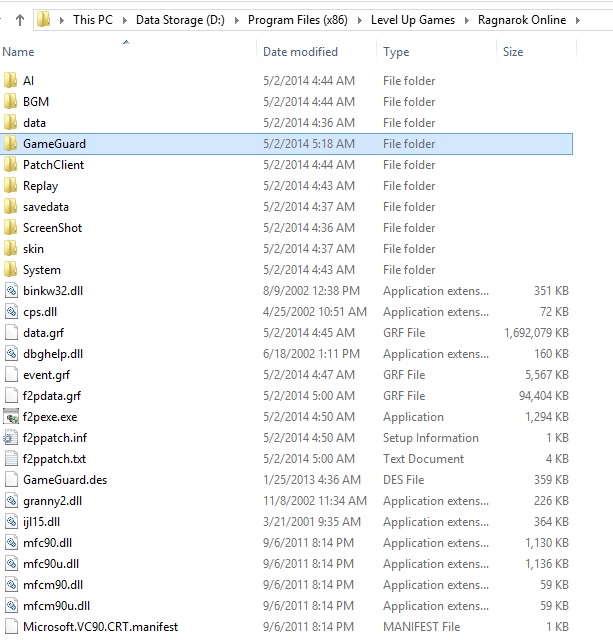Click the f2pexe.exe application icon
Viewport: 613px width, 640px height.
coord(11,417)
